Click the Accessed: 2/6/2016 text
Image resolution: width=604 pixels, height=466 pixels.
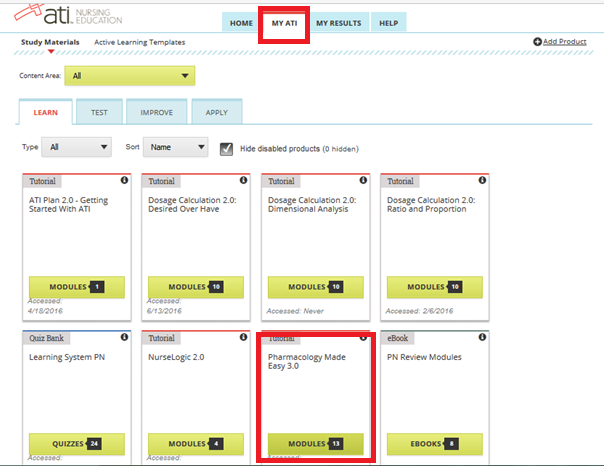419,311
